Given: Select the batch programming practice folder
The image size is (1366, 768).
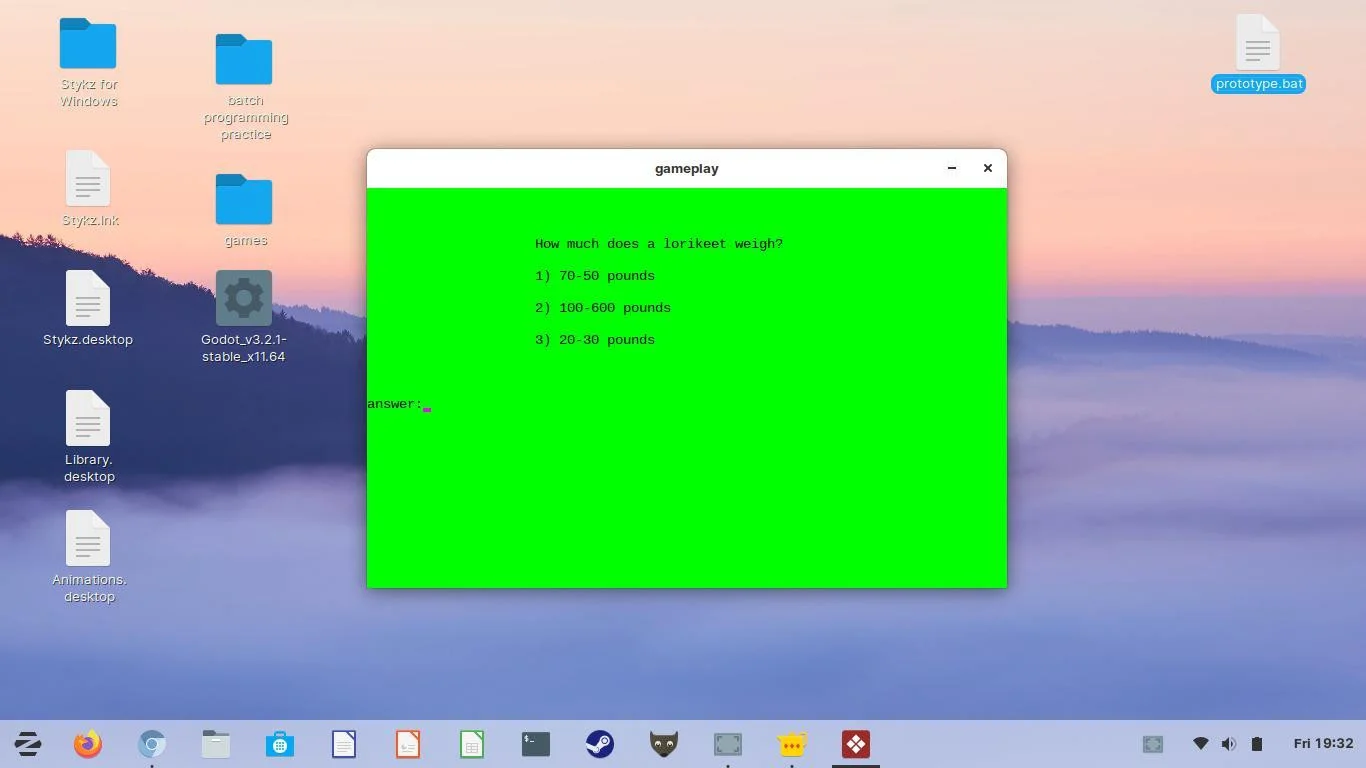Looking at the screenshot, I should pyautogui.click(x=245, y=87).
